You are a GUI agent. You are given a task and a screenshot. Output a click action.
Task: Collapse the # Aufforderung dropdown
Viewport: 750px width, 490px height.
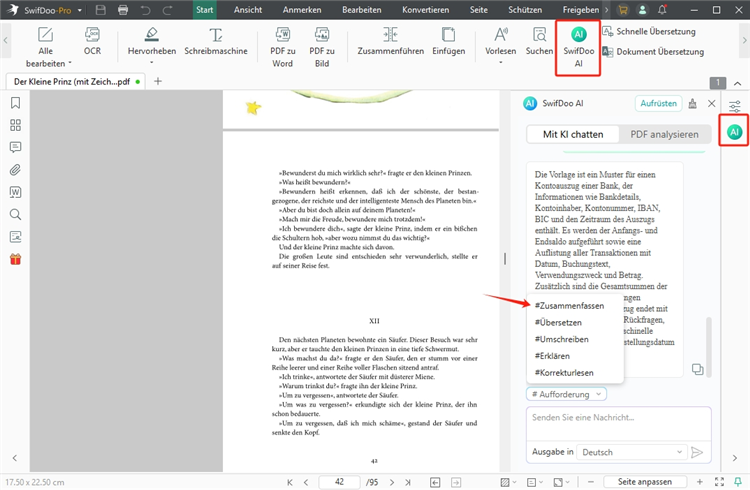click(566, 394)
